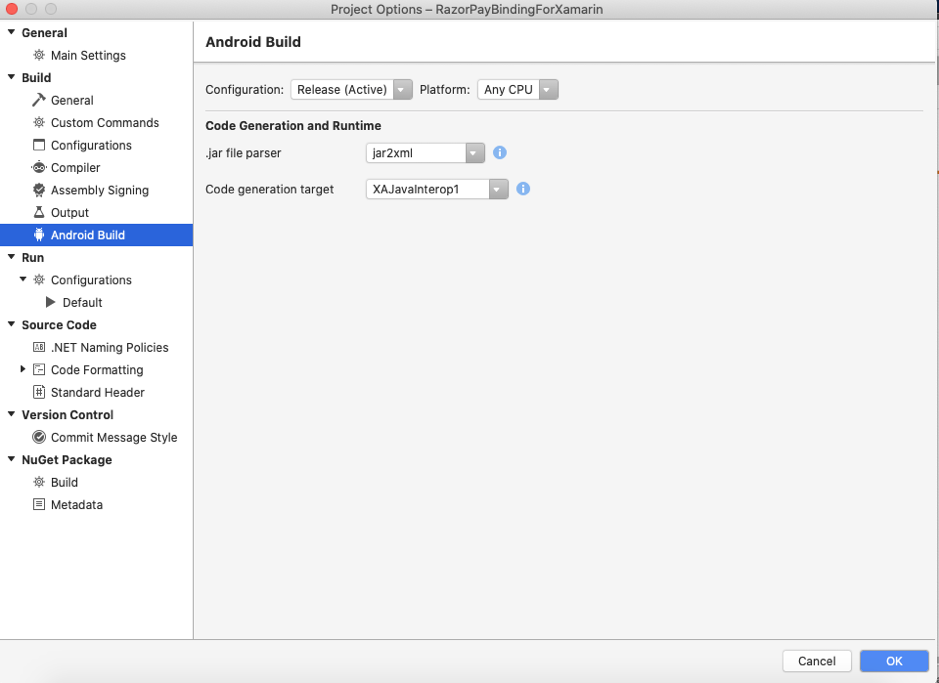Open the Custom Commands page
This screenshot has width=939, height=683.
pos(105,123)
